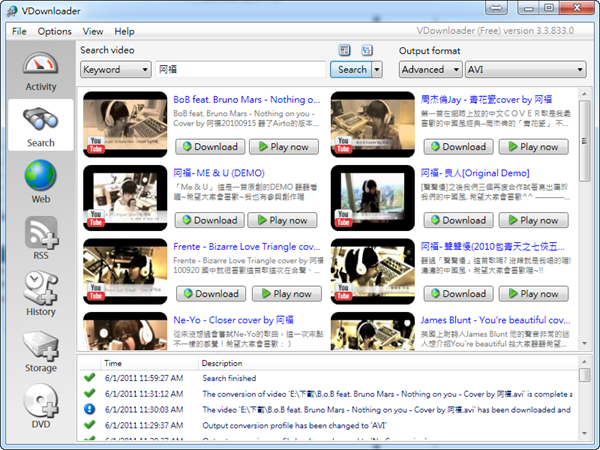The image size is (600, 450).
Task: Click the Description column header
Action: pos(387,363)
